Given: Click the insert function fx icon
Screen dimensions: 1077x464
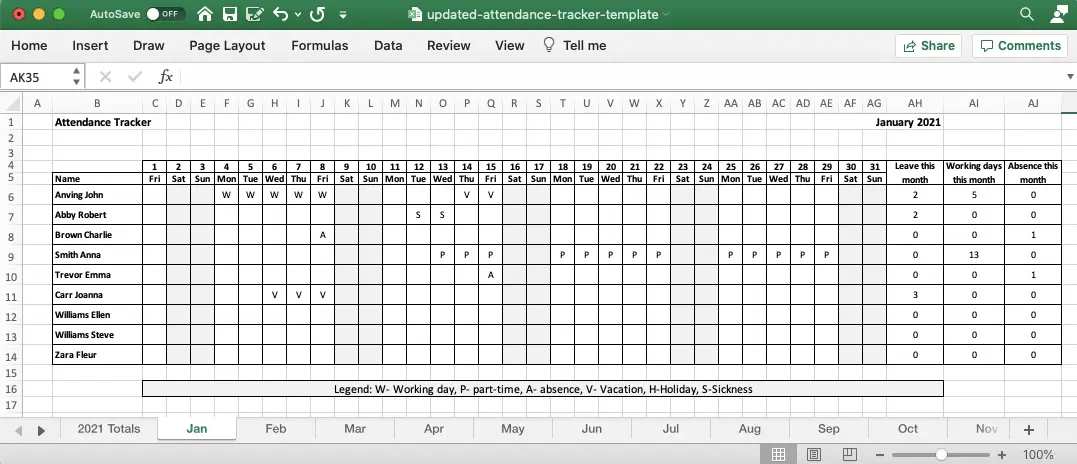Looking at the screenshot, I should [x=166, y=76].
